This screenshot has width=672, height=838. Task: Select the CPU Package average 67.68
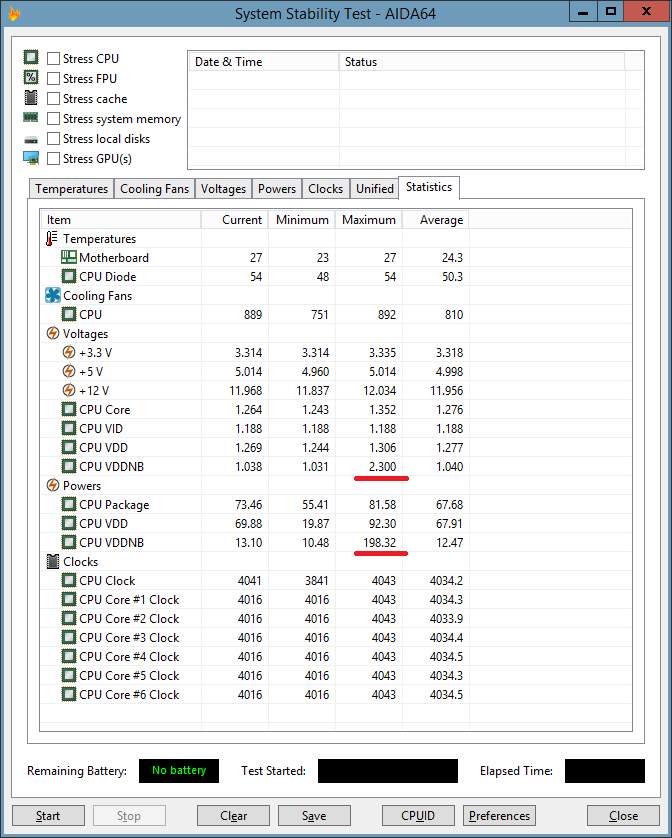coord(450,505)
